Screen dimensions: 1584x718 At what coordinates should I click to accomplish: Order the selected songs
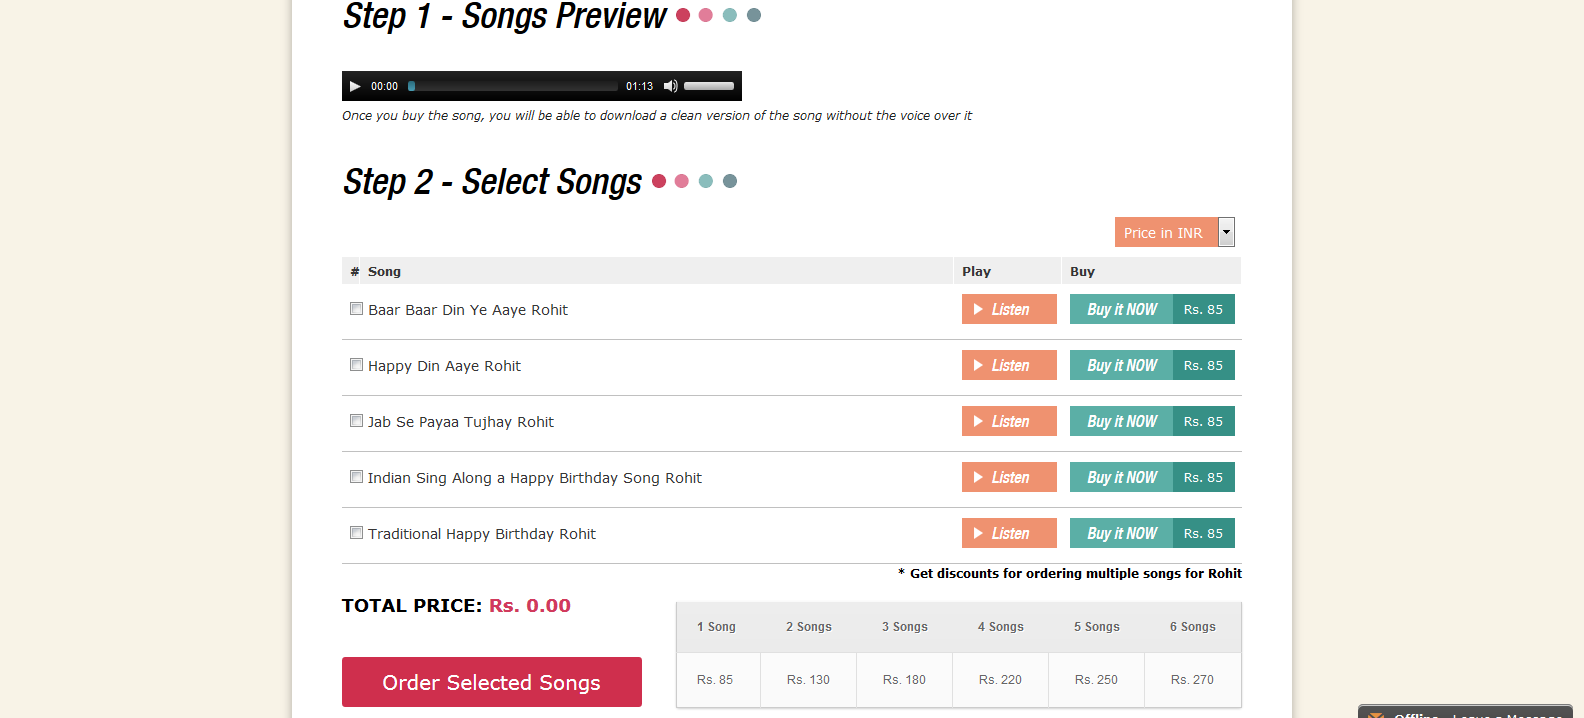492,682
